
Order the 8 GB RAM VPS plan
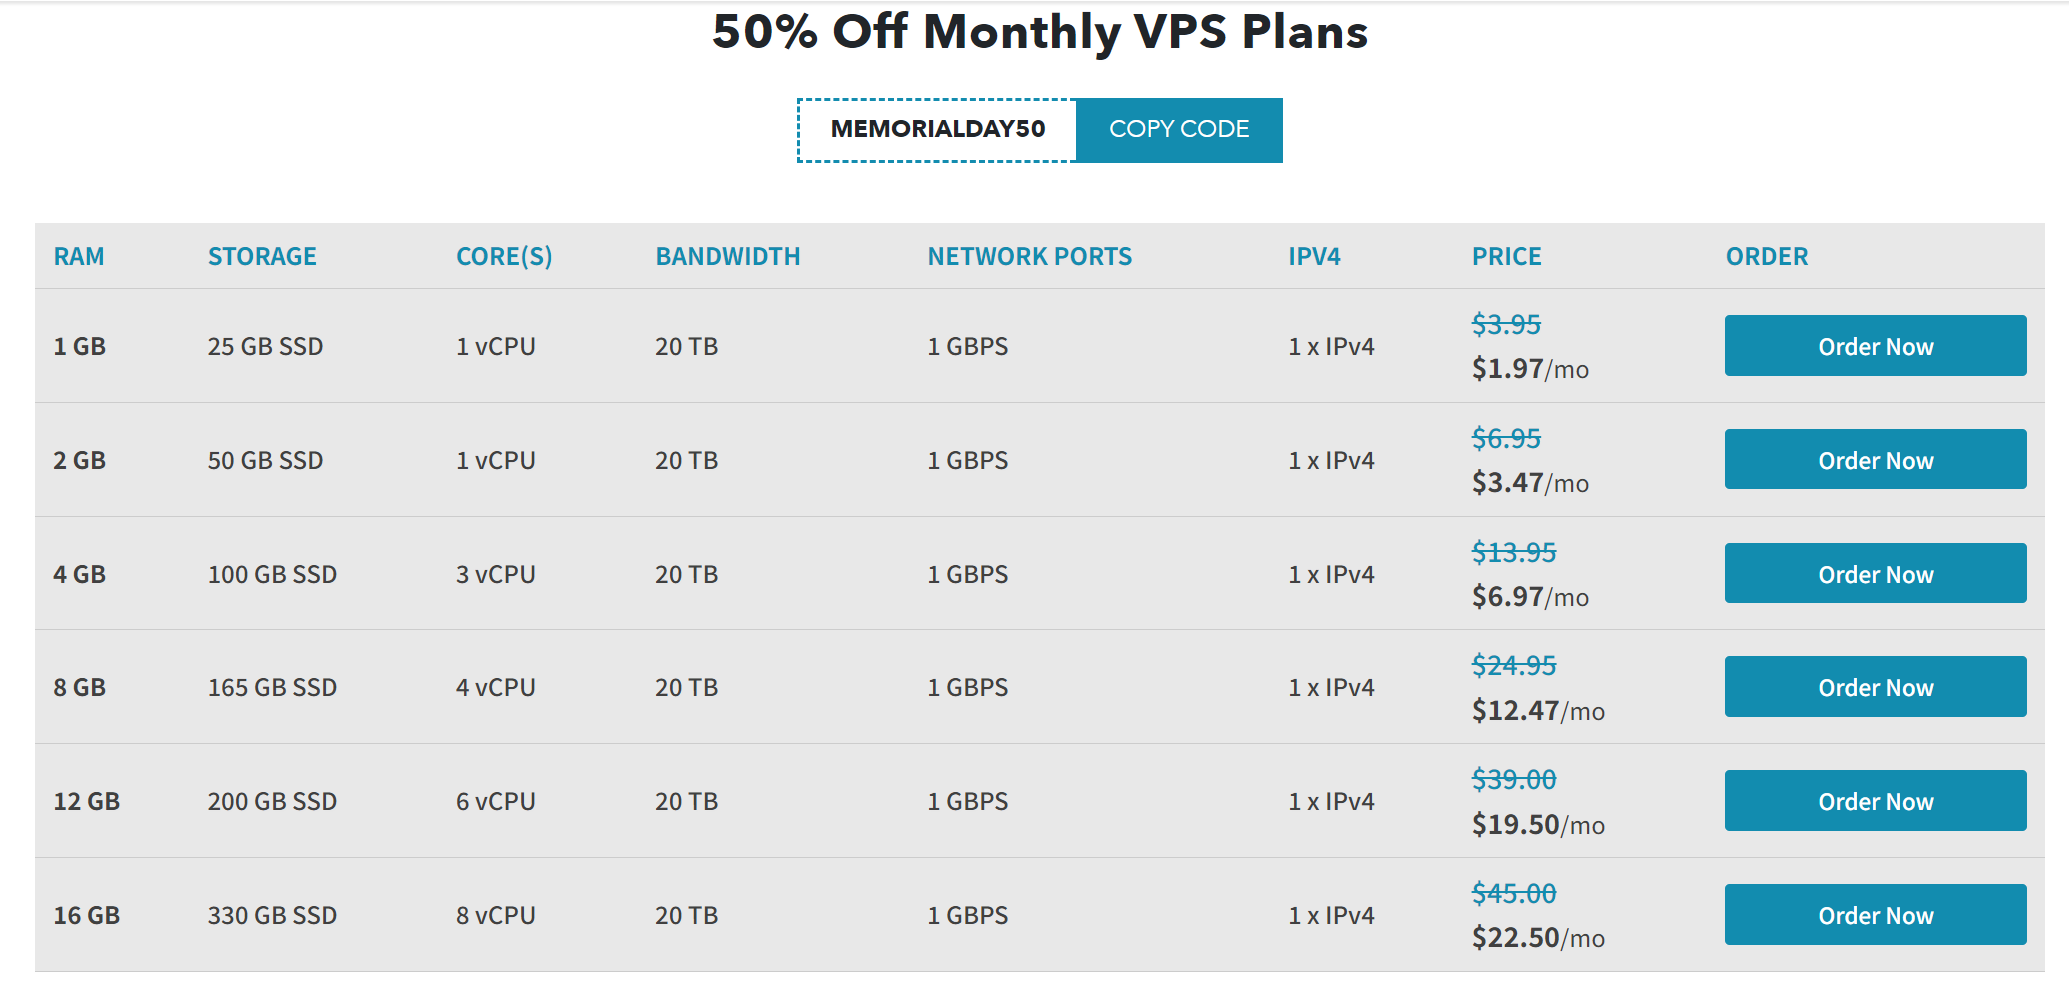coord(1875,687)
